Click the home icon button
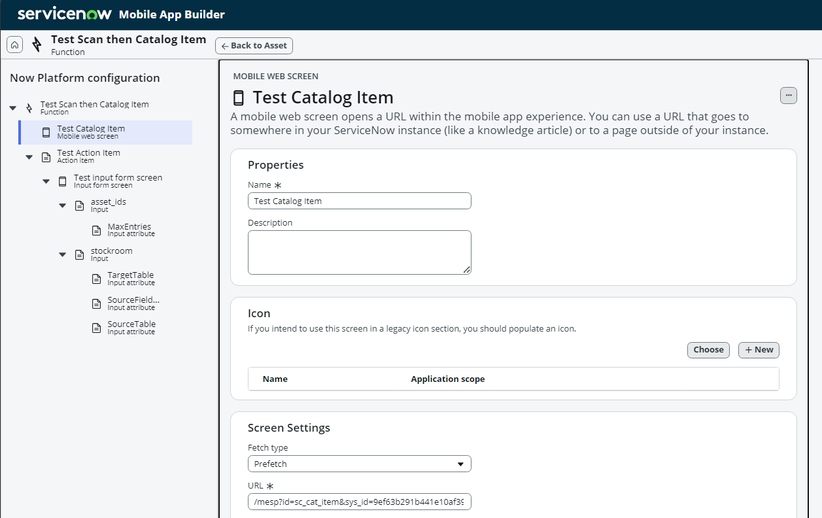This screenshot has height=518, width=822. pos(15,45)
